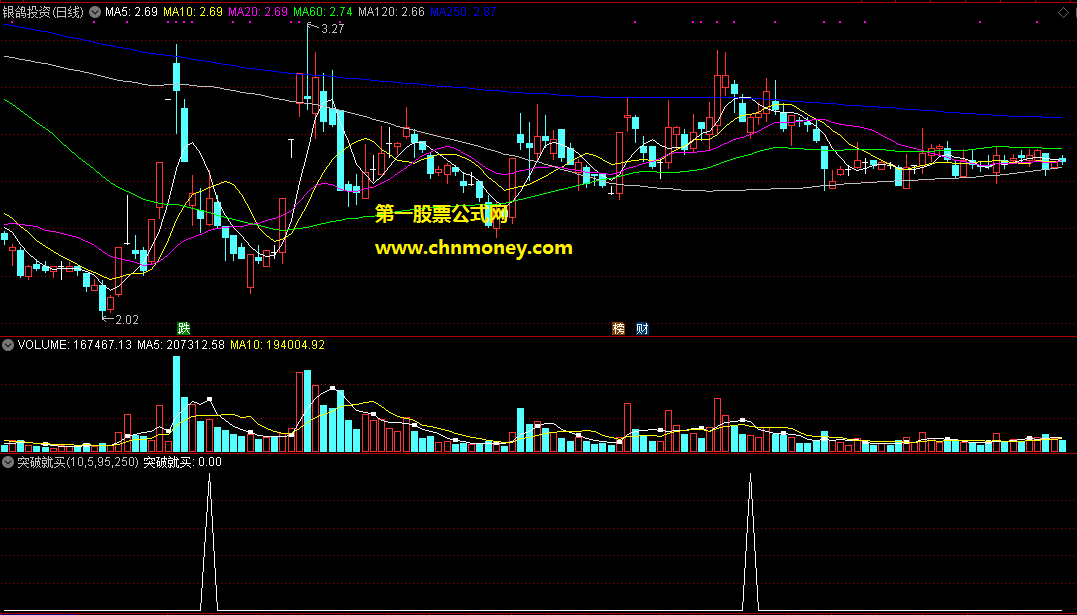Click the magenta MA20: 2.69 label

point(258,12)
